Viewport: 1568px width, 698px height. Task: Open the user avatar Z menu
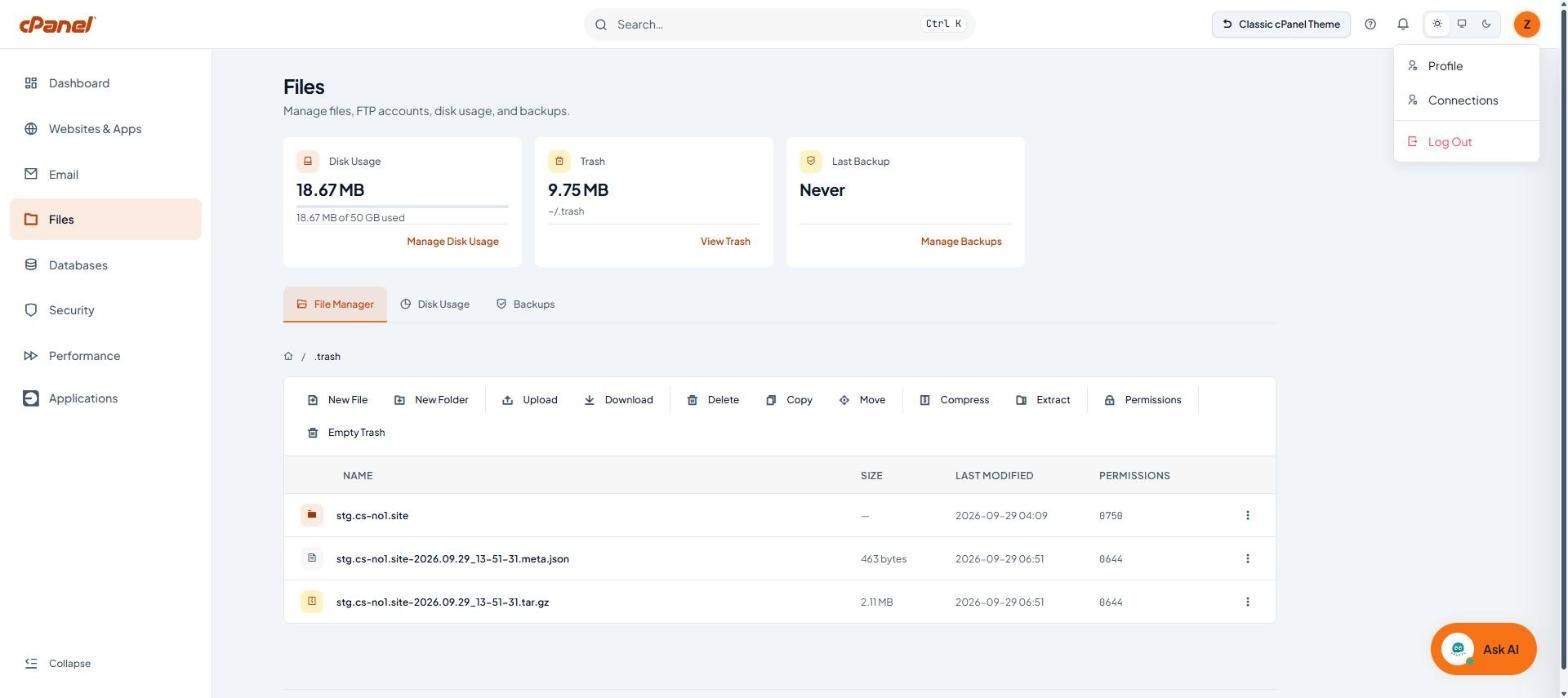(x=1527, y=24)
